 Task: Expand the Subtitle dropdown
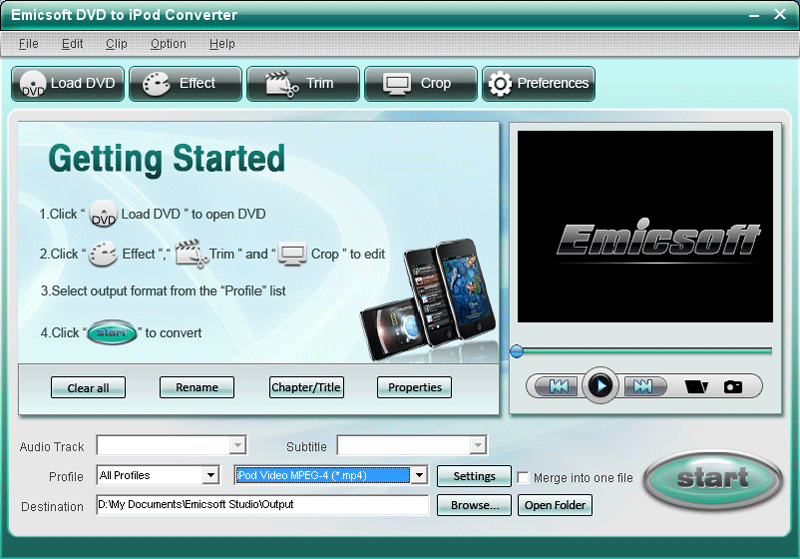click(x=478, y=445)
